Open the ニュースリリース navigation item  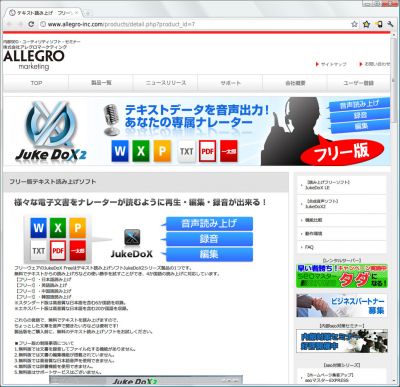click(166, 83)
